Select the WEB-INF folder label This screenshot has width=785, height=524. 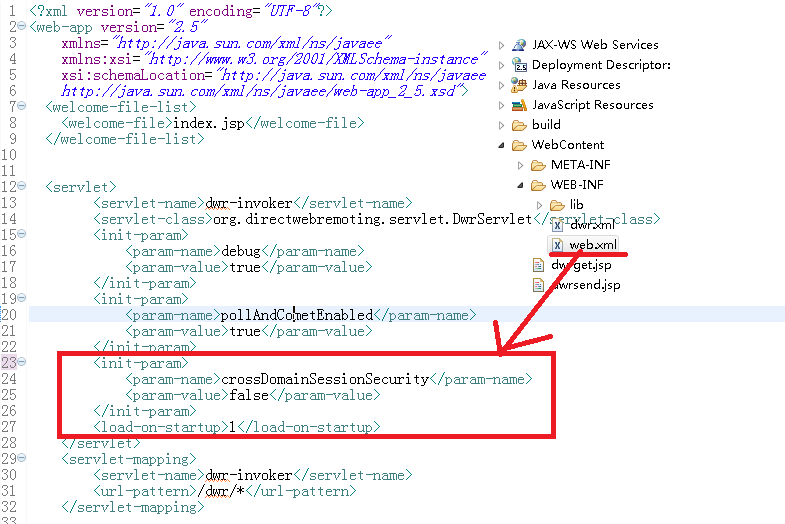[577, 185]
